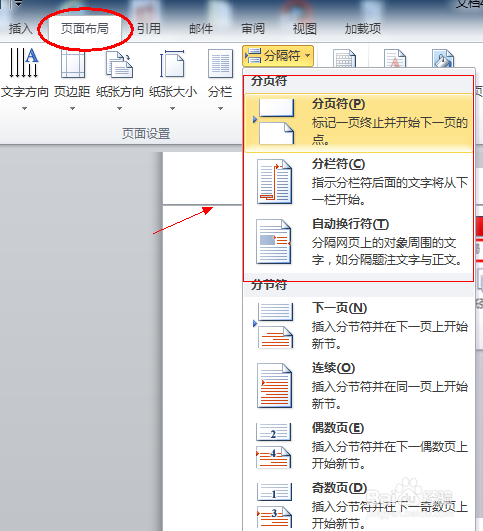Click the 分隔符 breaks dropdown button
Viewport: 483px width, 531px height.
point(278,56)
